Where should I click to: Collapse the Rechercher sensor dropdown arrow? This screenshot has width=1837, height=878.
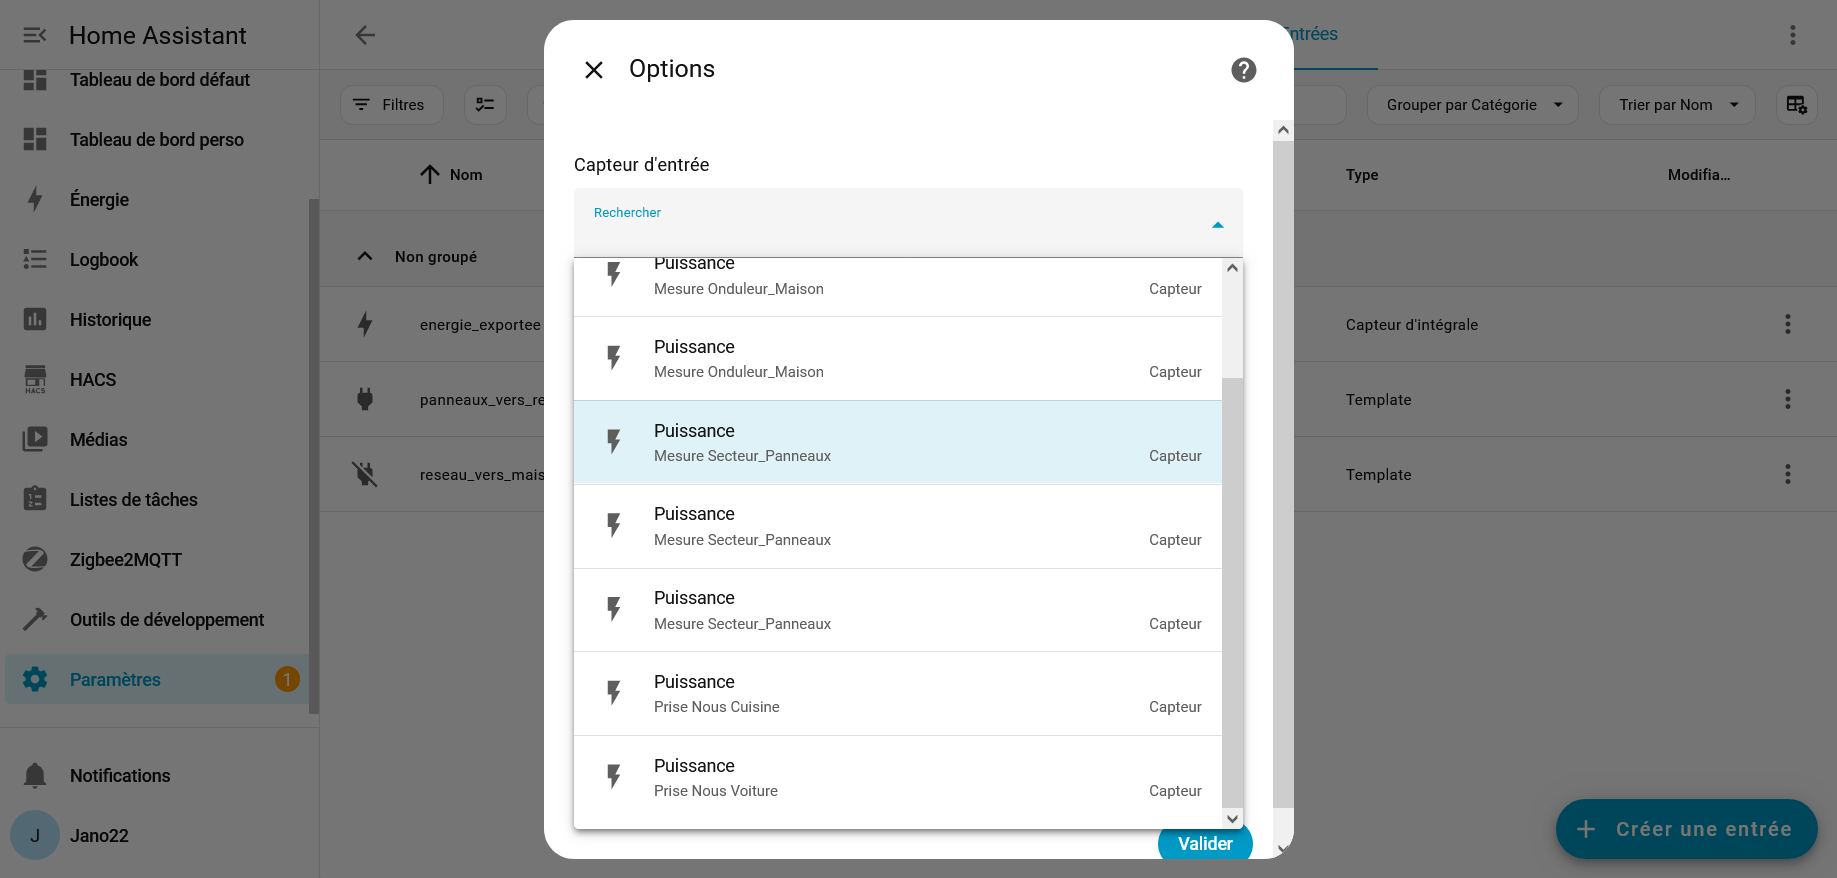point(1217,225)
